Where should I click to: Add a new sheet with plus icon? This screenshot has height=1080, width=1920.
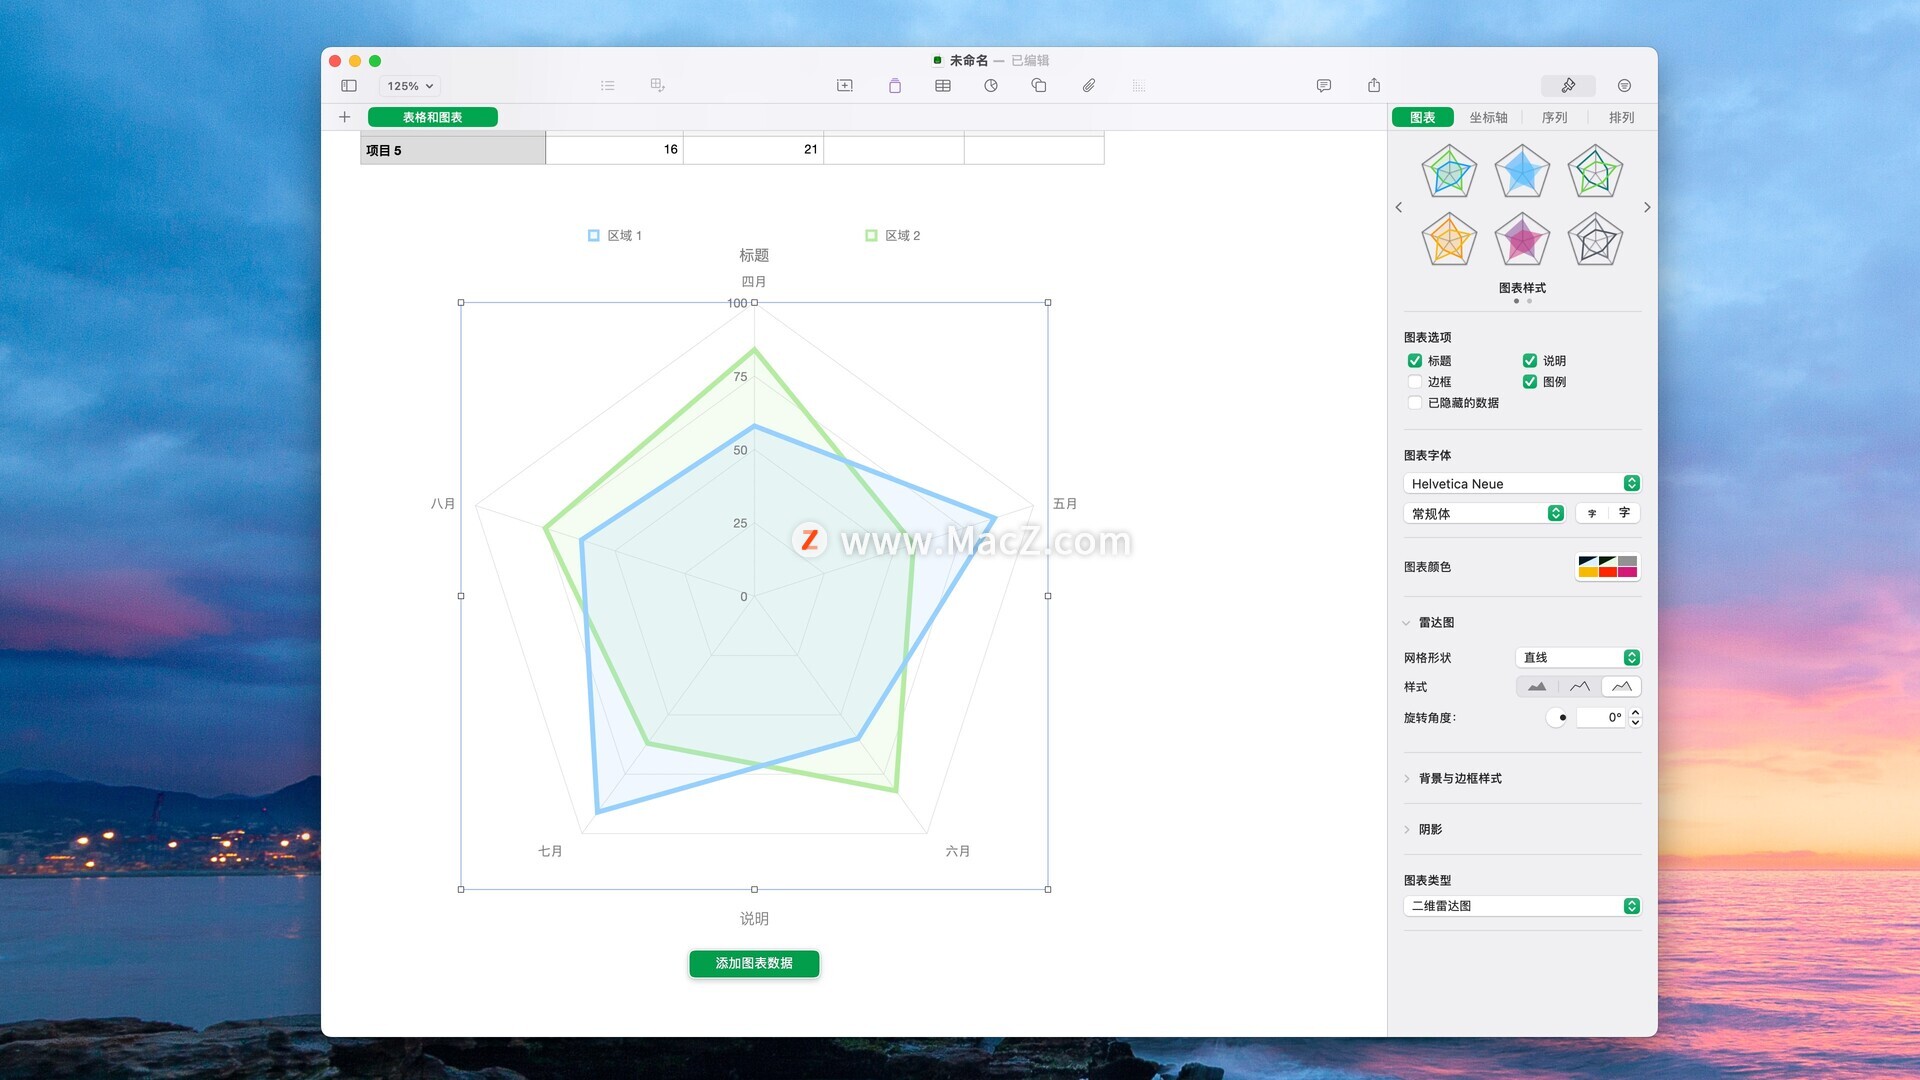click(344, 117)
